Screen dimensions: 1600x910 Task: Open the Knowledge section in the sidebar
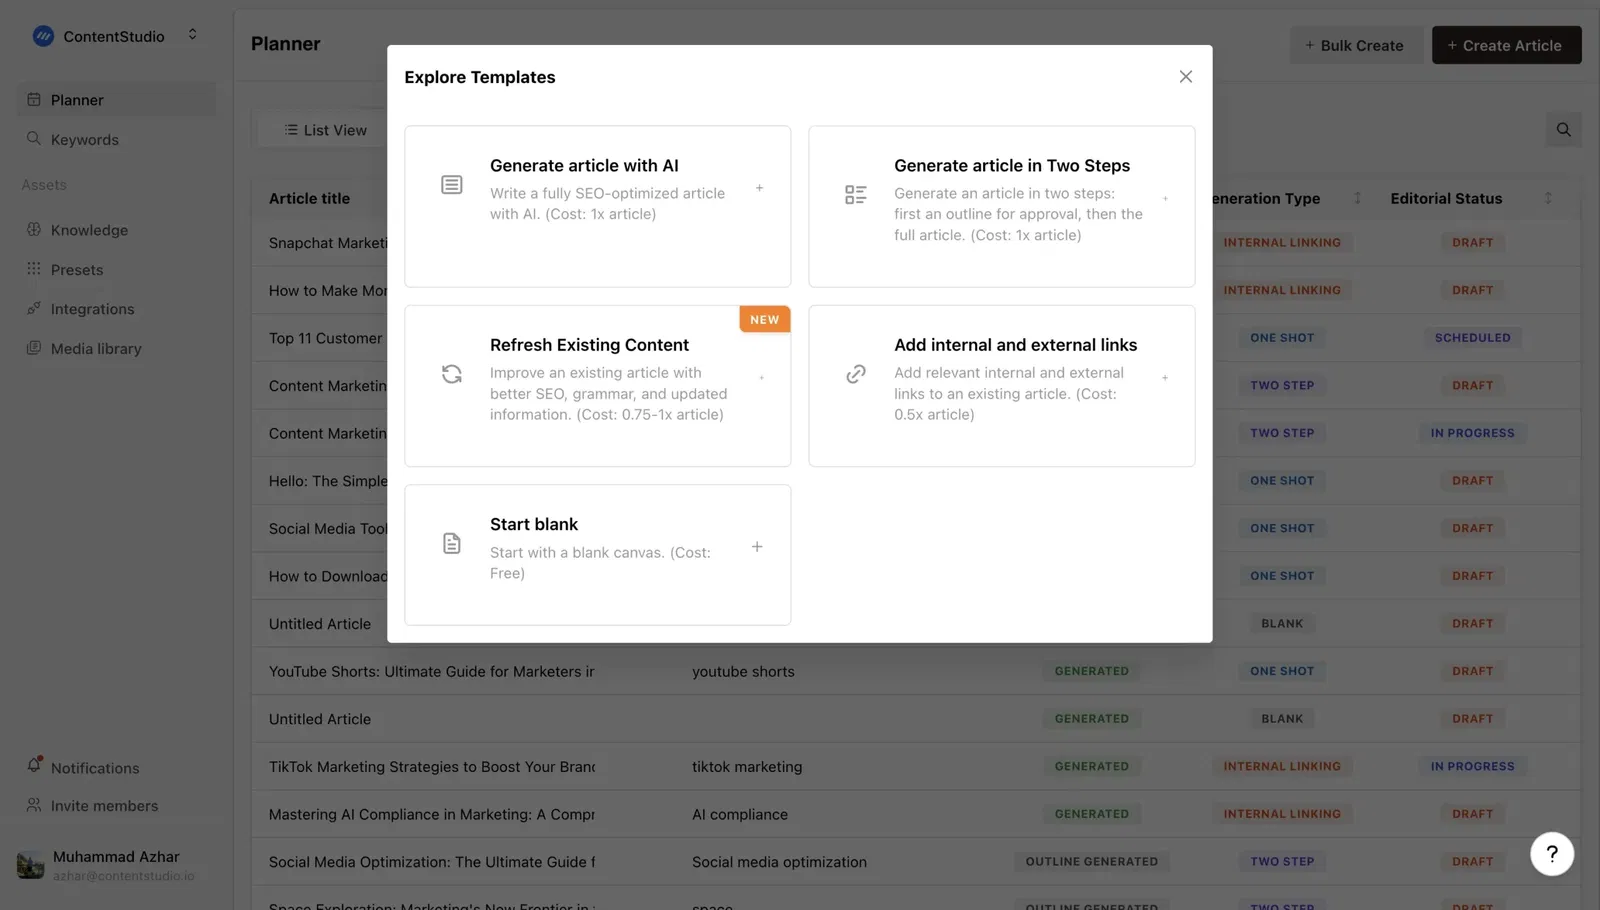coord(89,230)
